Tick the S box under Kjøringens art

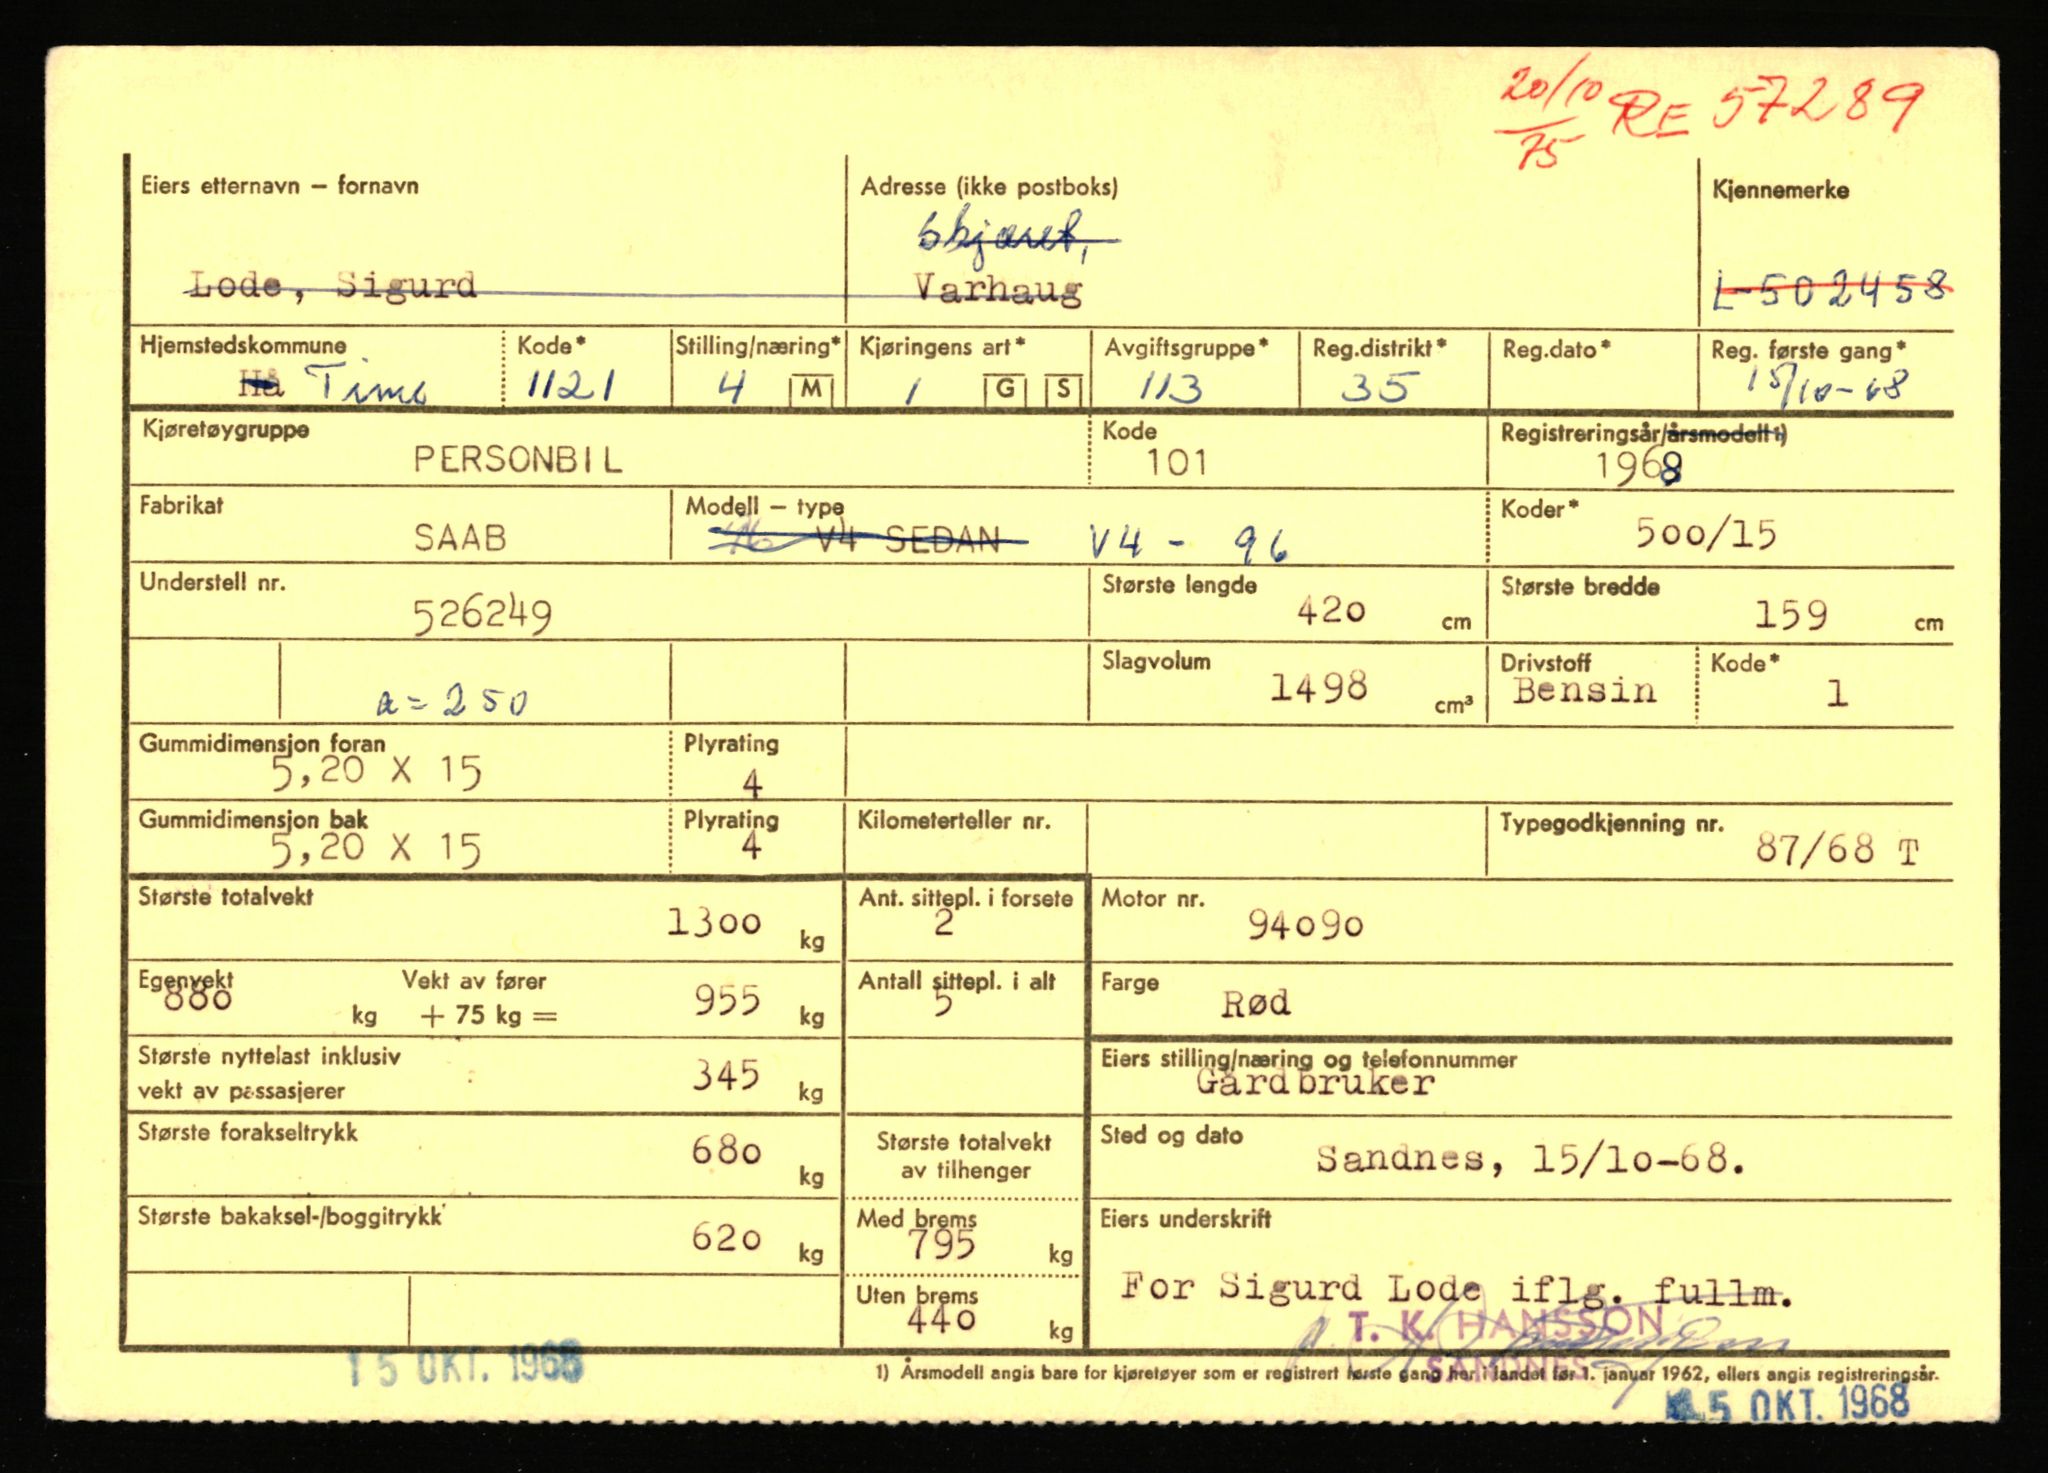click(x=1063, y=389)
